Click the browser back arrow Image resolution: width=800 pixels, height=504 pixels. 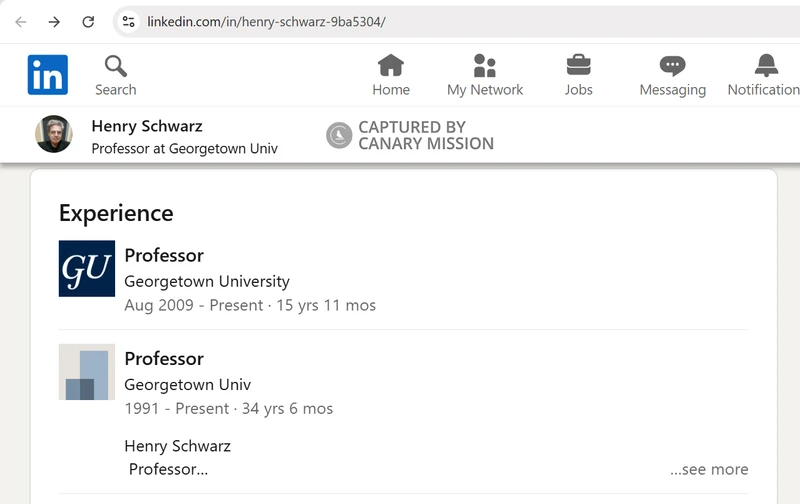click(x=20, y=22)
